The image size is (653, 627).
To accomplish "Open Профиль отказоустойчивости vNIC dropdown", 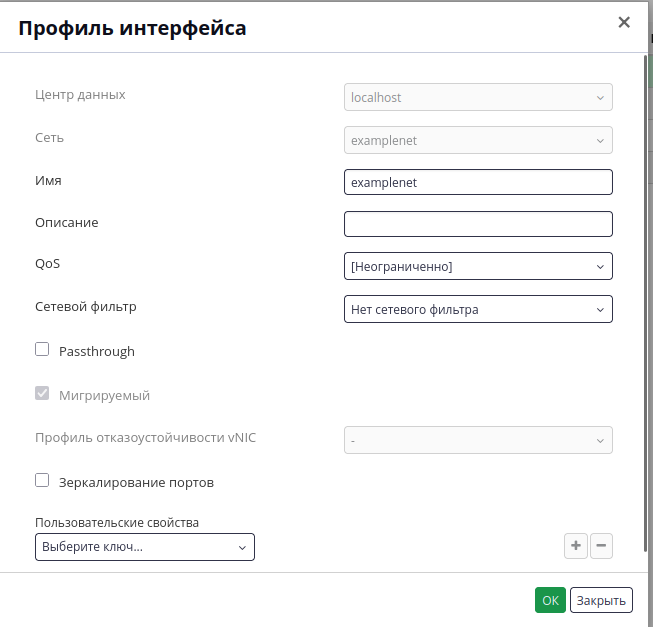I will click(x=478, y=440).
